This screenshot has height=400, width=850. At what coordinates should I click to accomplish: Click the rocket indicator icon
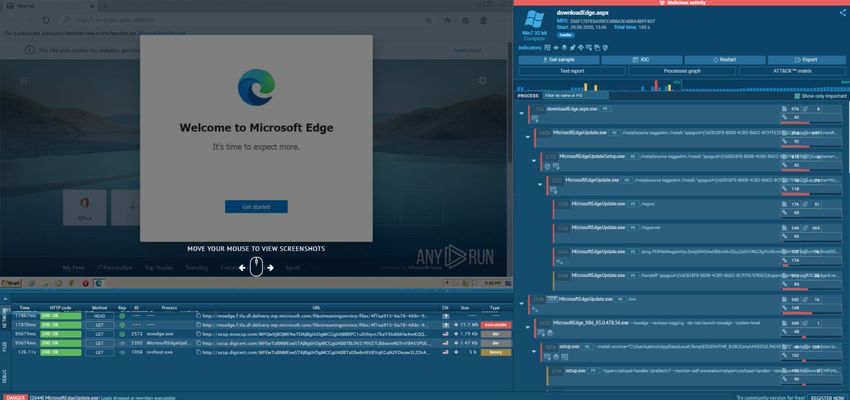pyautogui.click(x=571, y=48)
